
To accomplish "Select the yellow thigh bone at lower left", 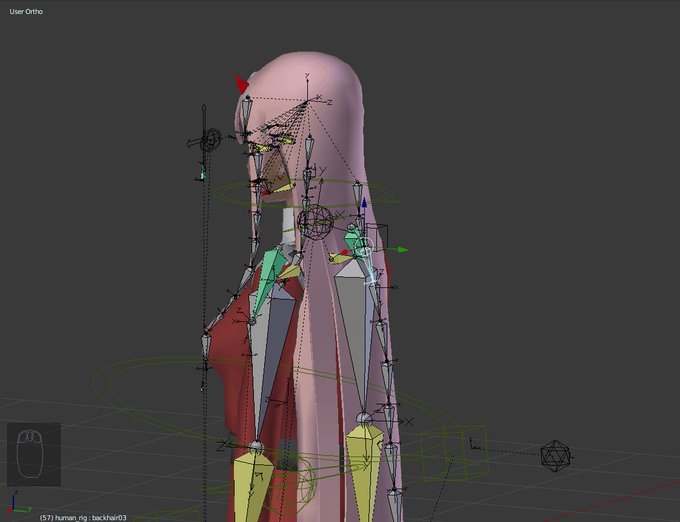I will 252,486.
